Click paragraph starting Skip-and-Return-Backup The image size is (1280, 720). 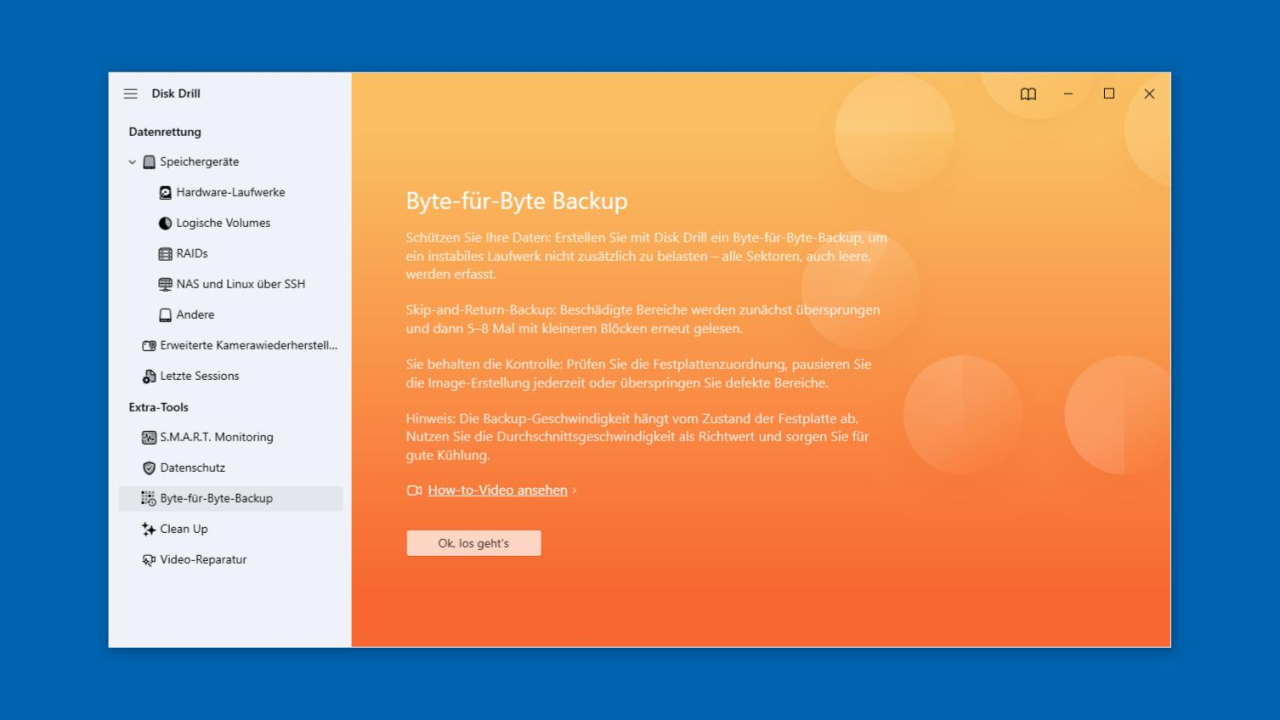pos(643,319)
